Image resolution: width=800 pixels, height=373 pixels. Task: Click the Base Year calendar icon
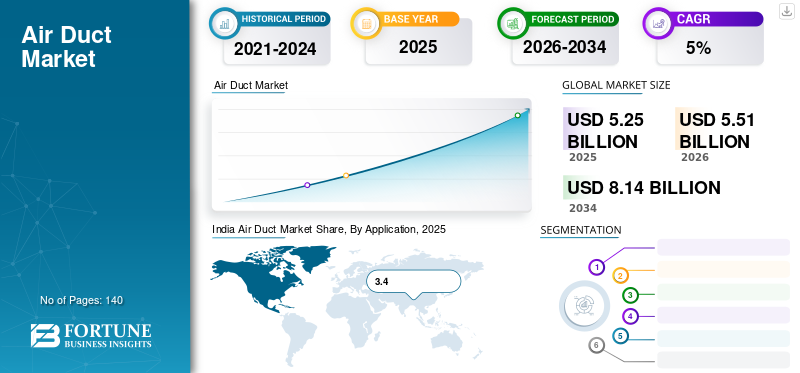[x=366, y=22]
